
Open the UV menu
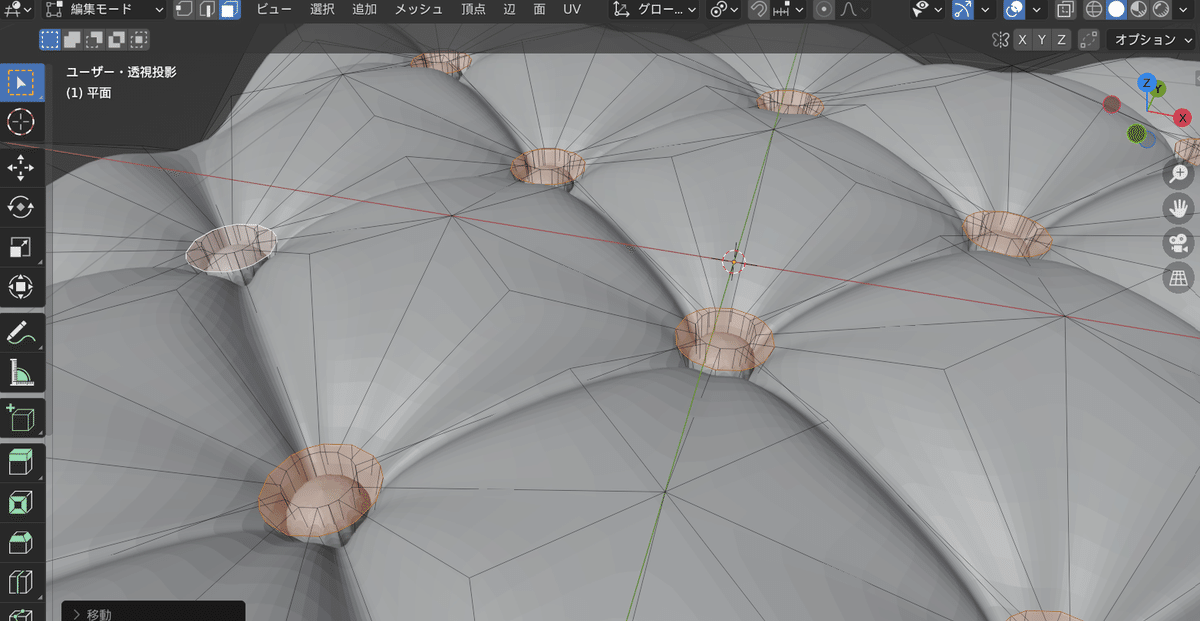(571, 10)
